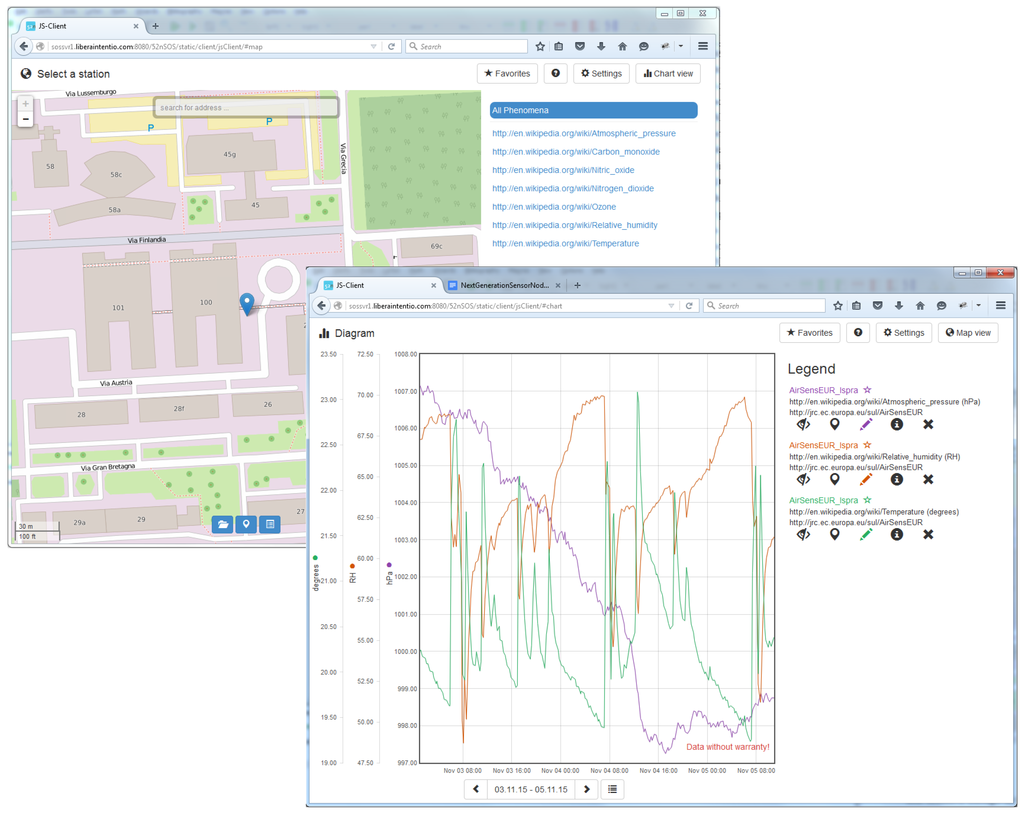This screenshot has width=1024, height=813.
Task: Locate the Relative_humidity station with the pin icon
Action: [x=834, y=480]
